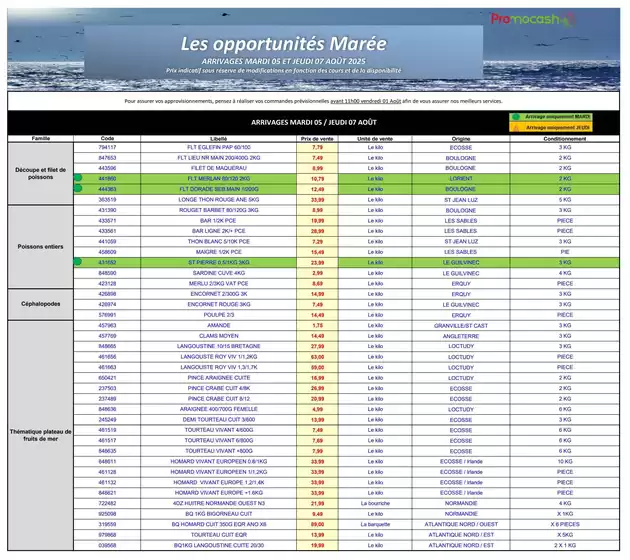The height and width of the screenshot is (560, 630).
Task: Select the 'Arrivage uniquement JEUDI' legend label
Action: pyautogui.click(x=558, y=128)
